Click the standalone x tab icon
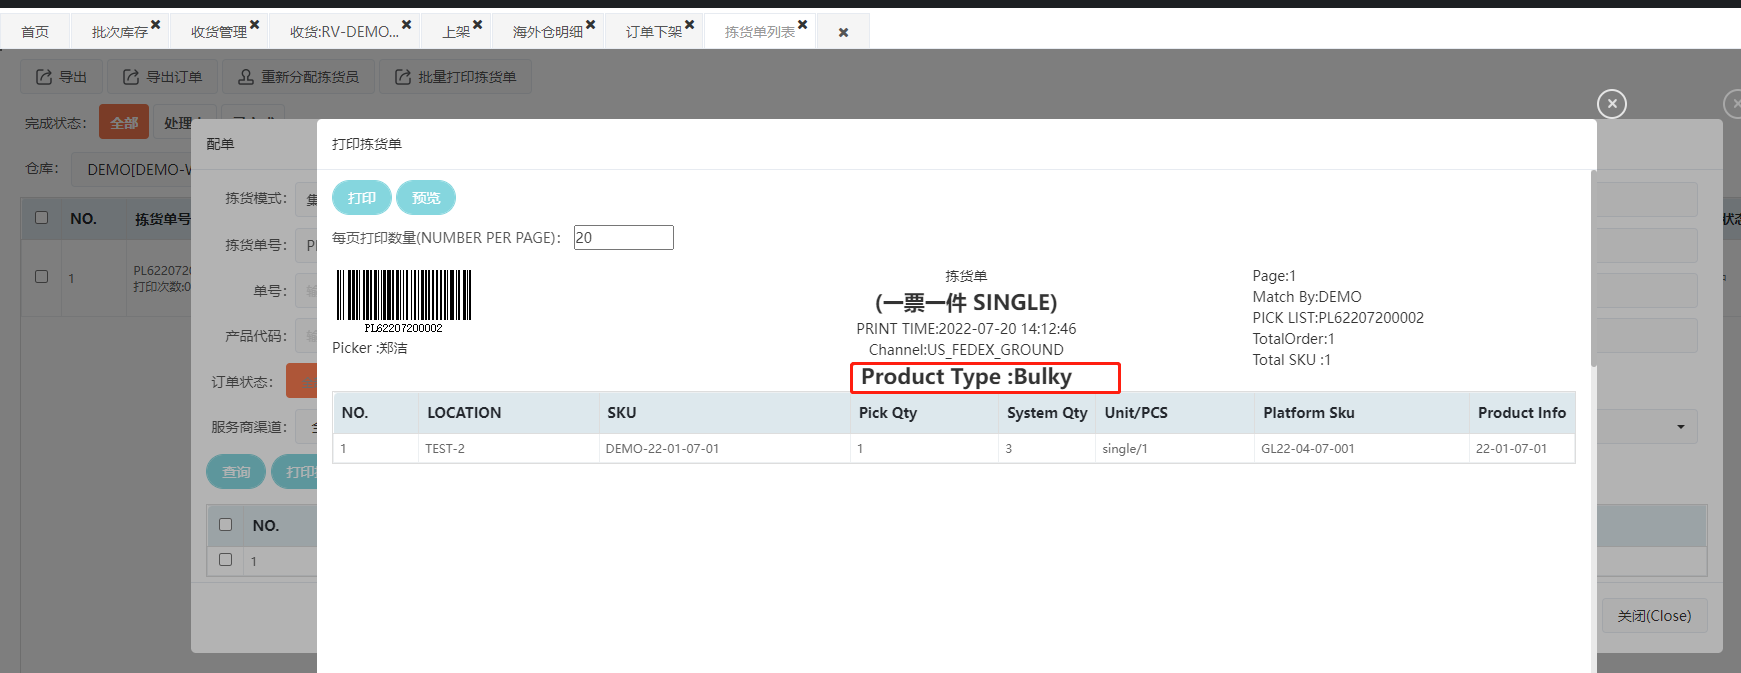Screen dimensions: 1741x673 [844, 33]
